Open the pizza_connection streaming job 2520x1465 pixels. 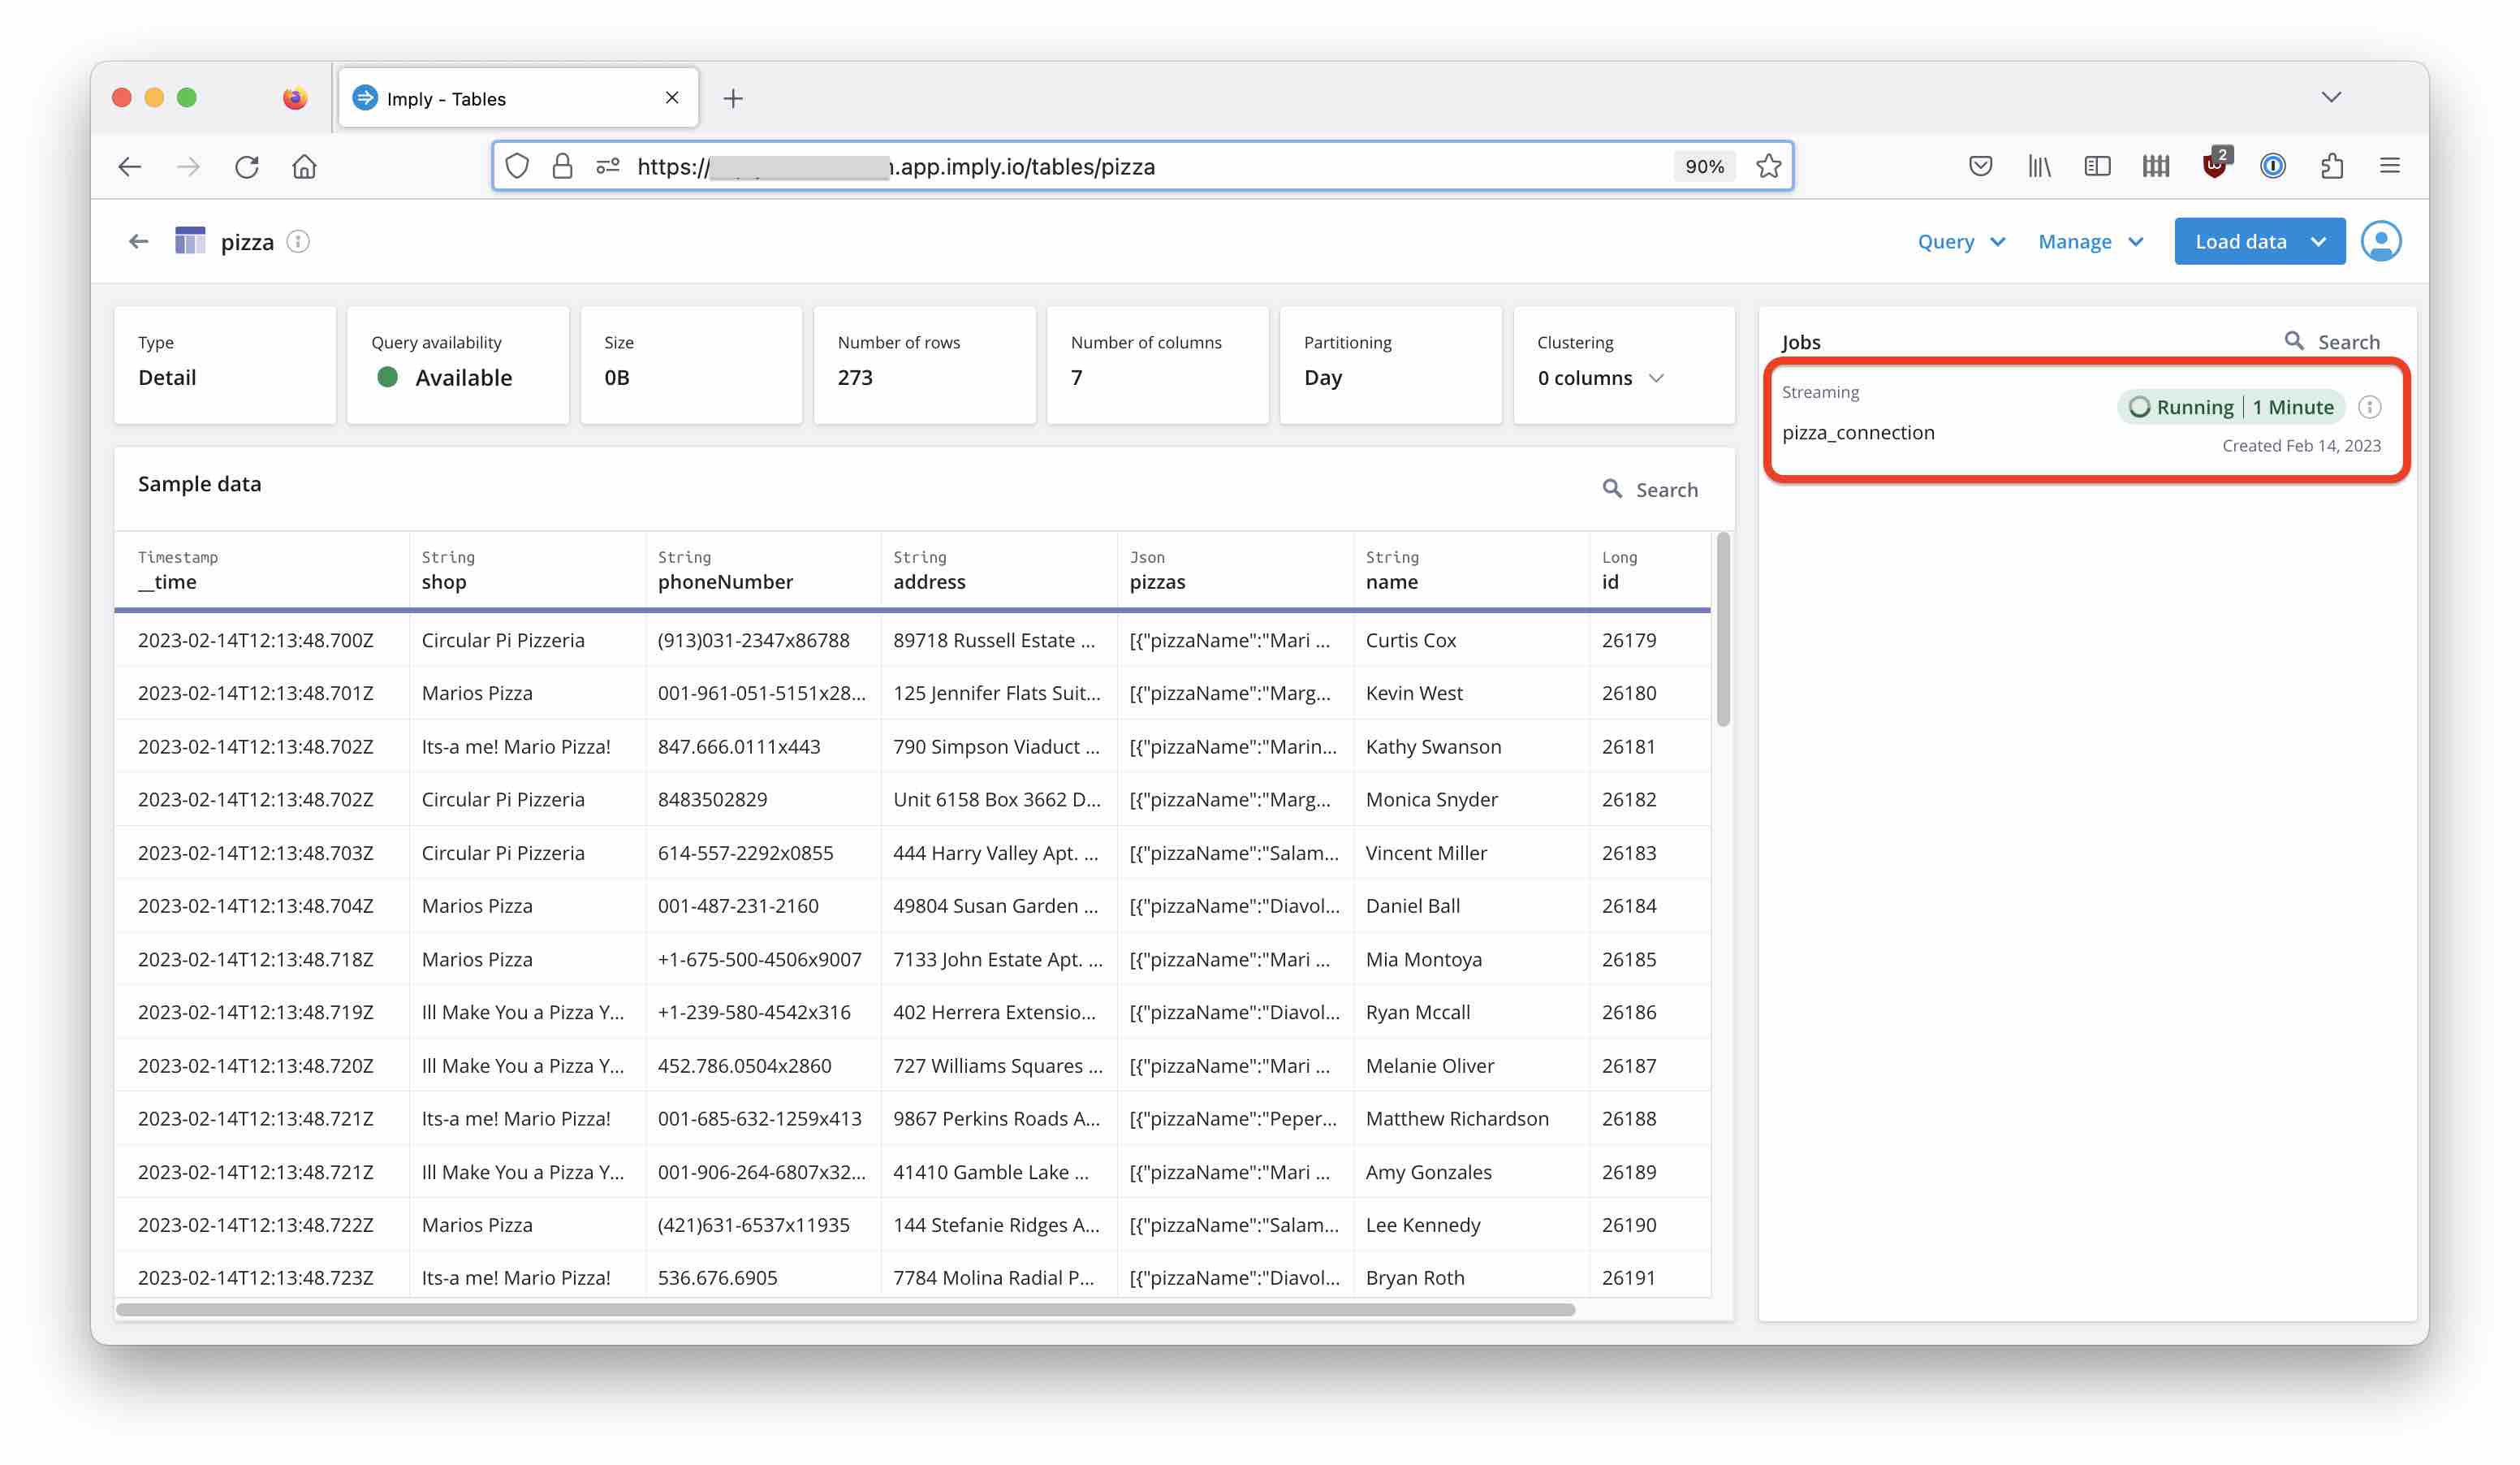point(1858,433)
